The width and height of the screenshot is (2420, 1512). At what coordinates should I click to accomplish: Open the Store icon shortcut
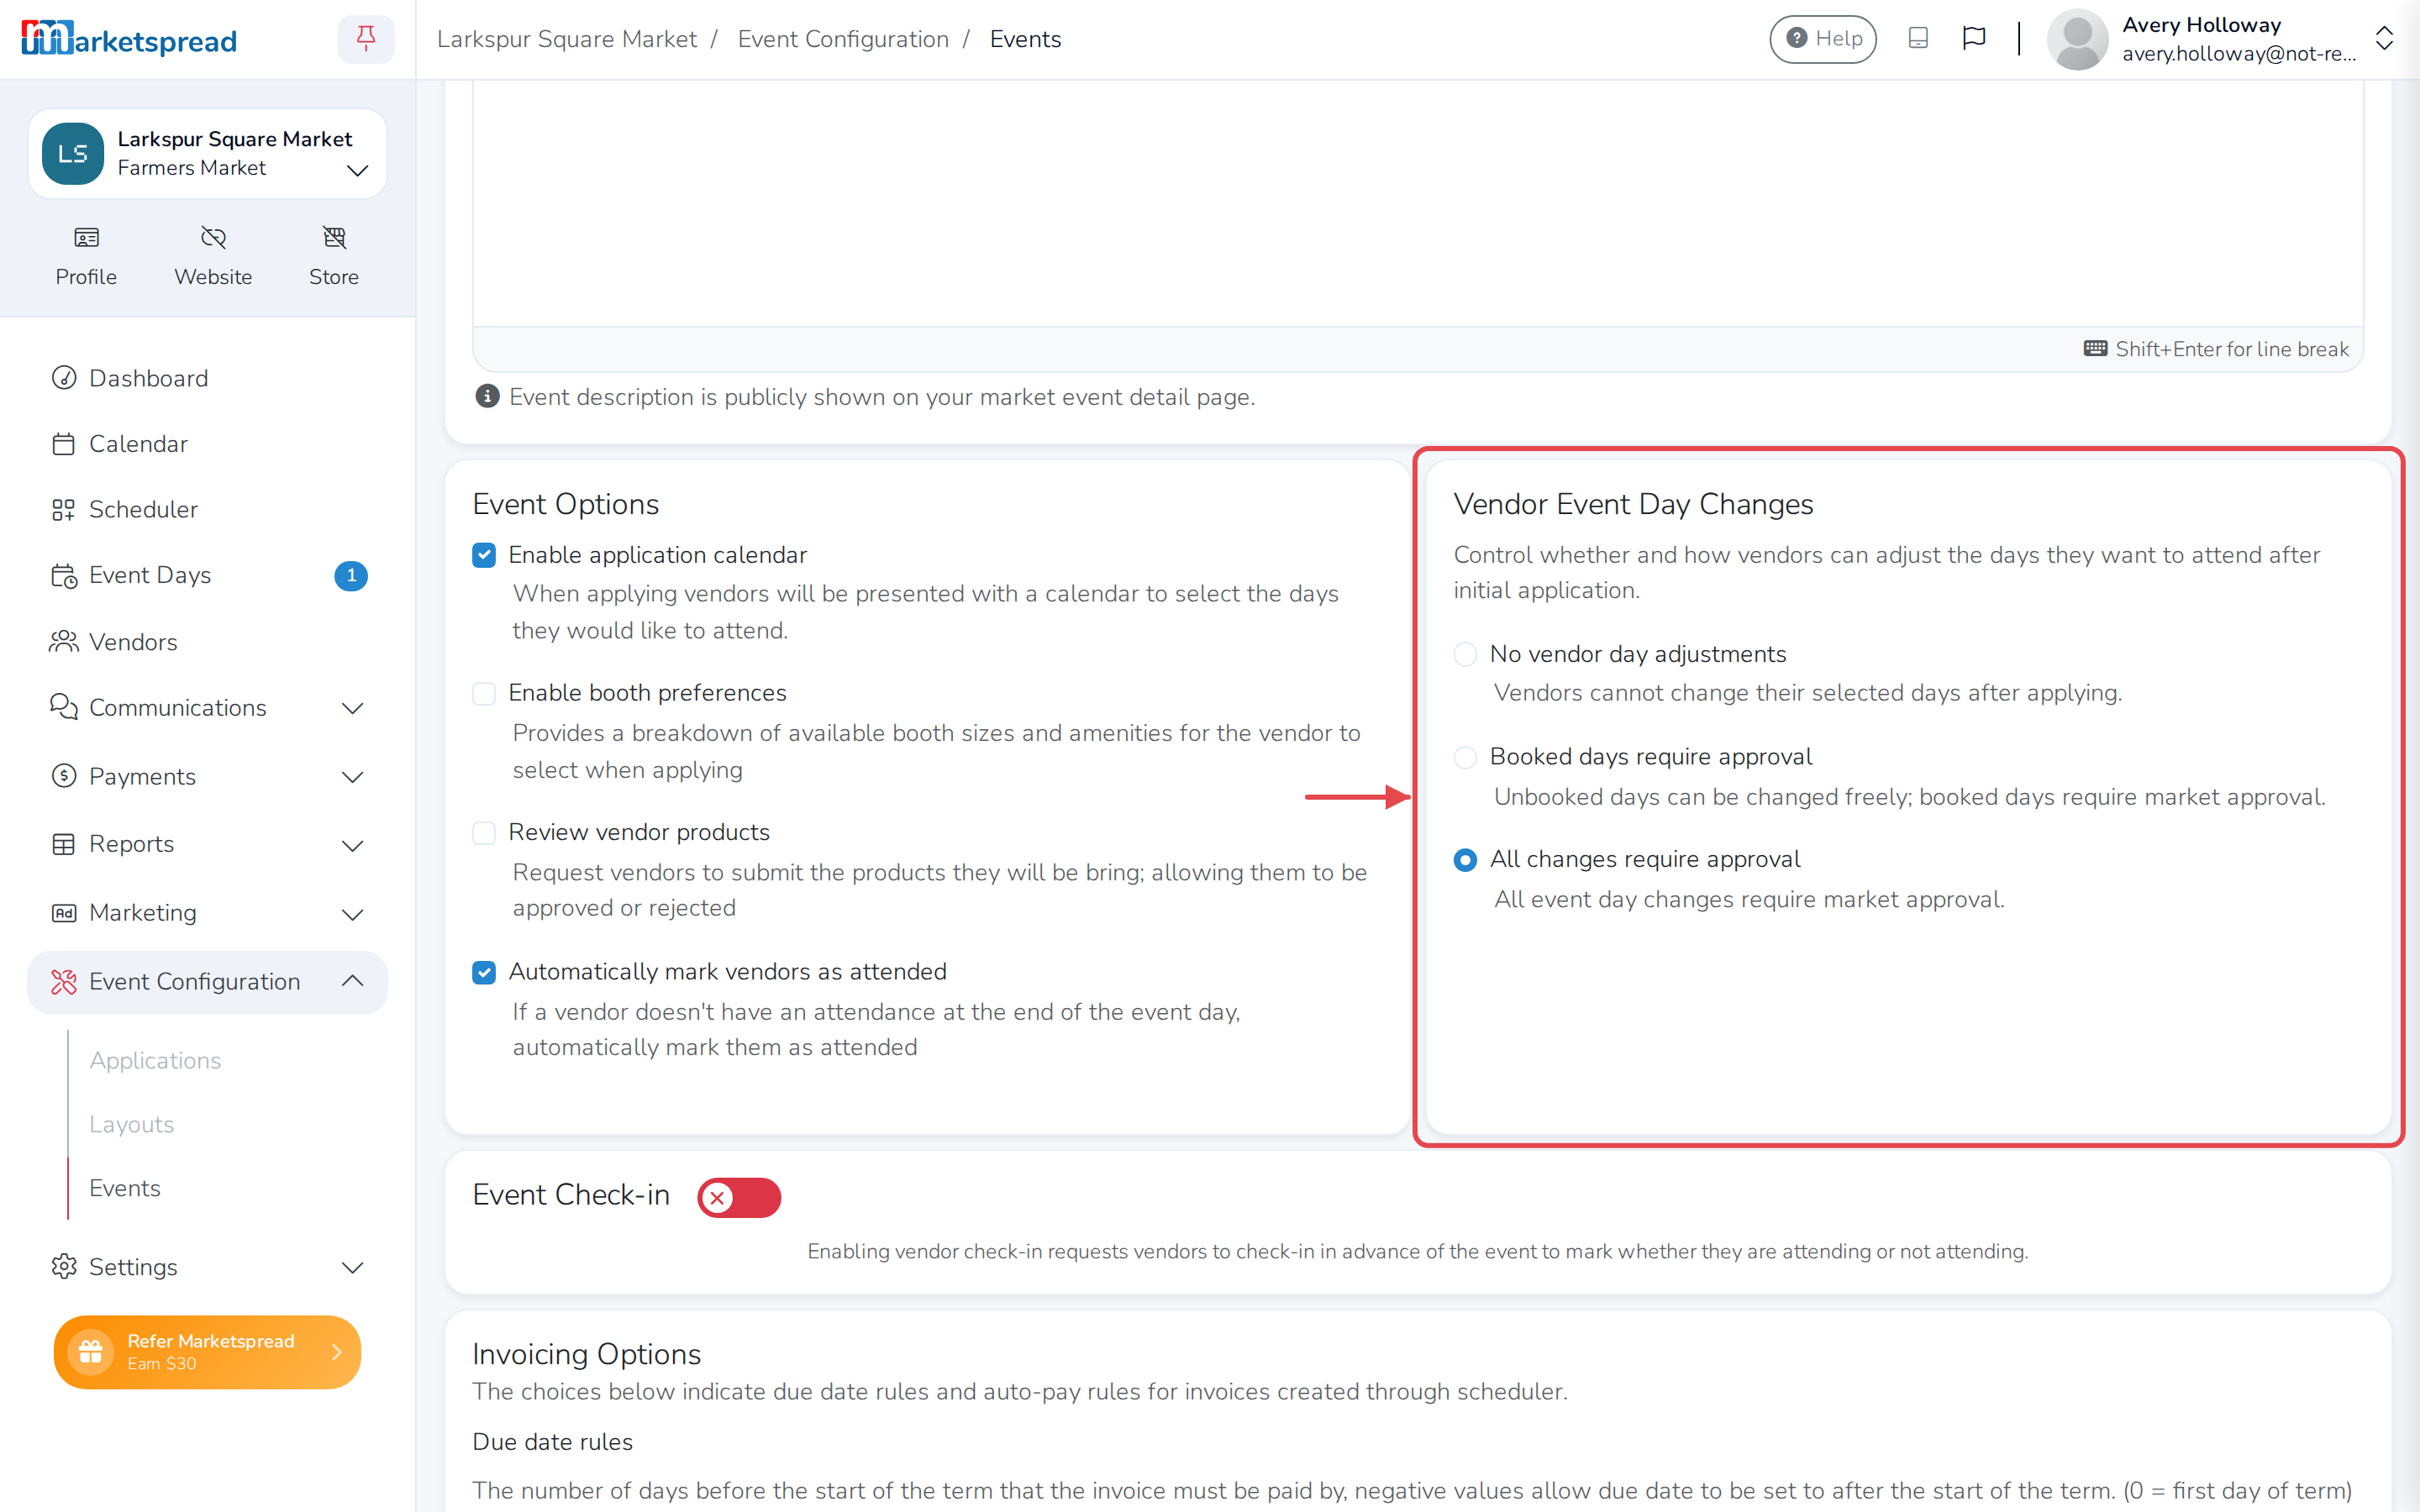pyautogui.click(x=334, y=256)
